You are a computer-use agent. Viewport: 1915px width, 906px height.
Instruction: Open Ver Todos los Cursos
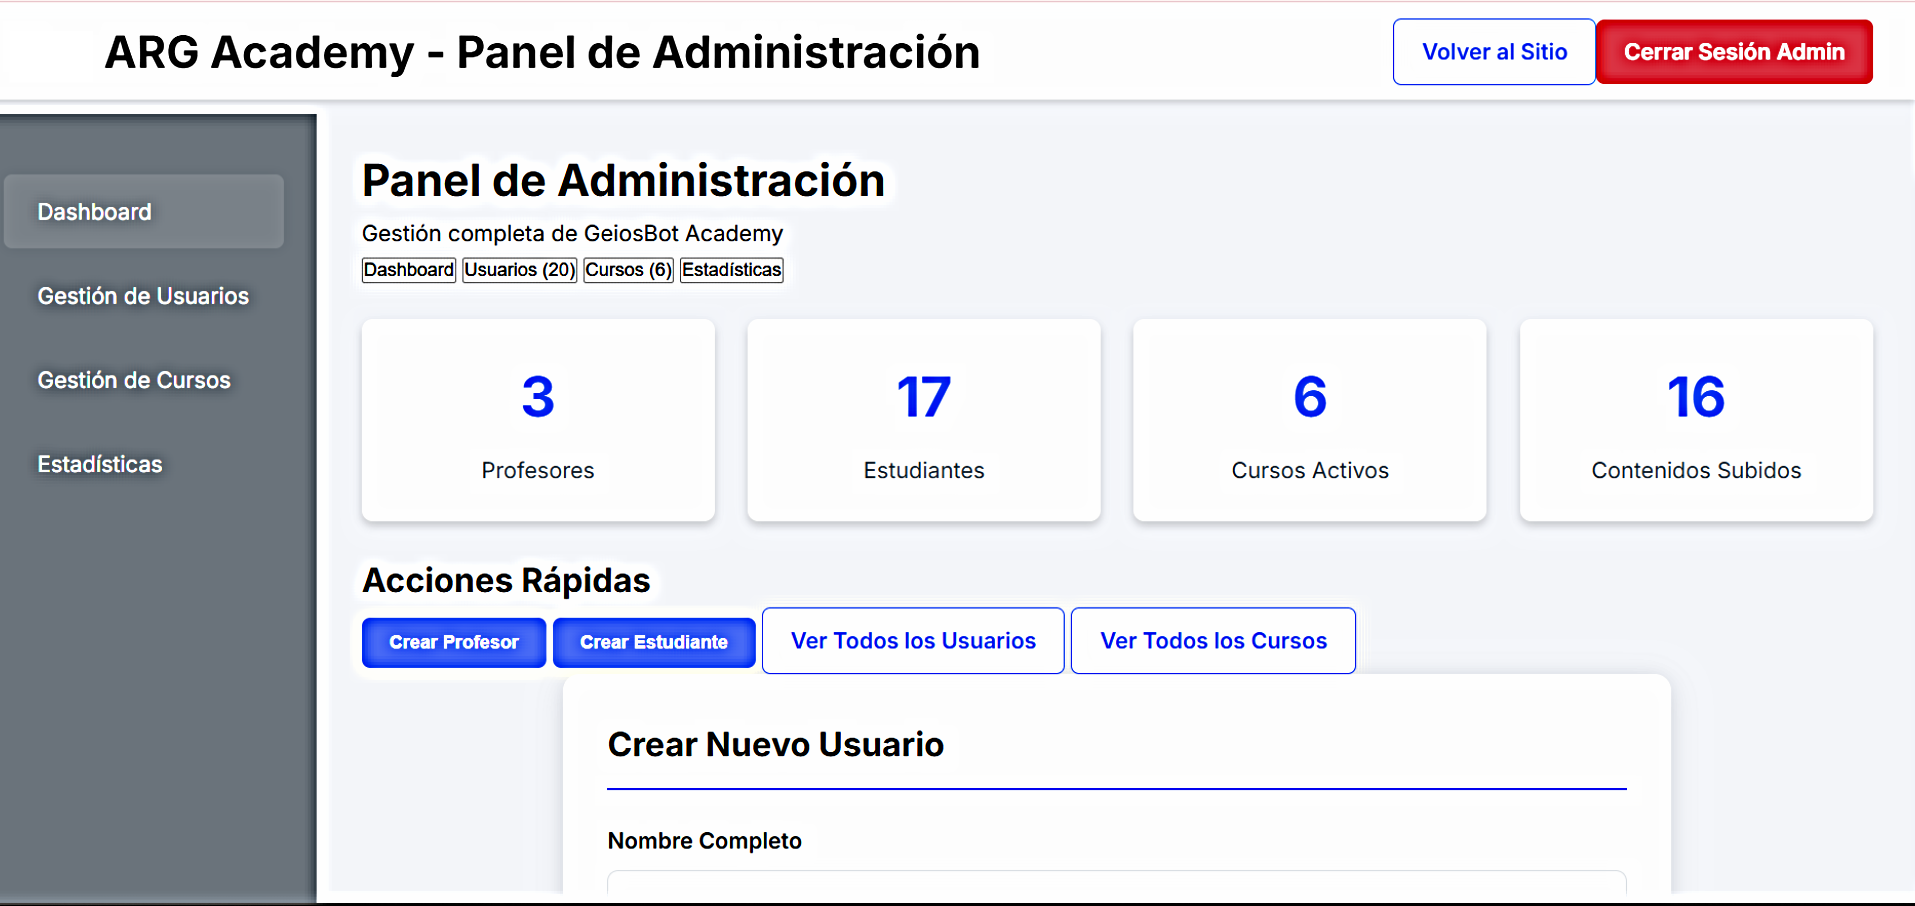pyautogui.click(x=1212, y=640)
